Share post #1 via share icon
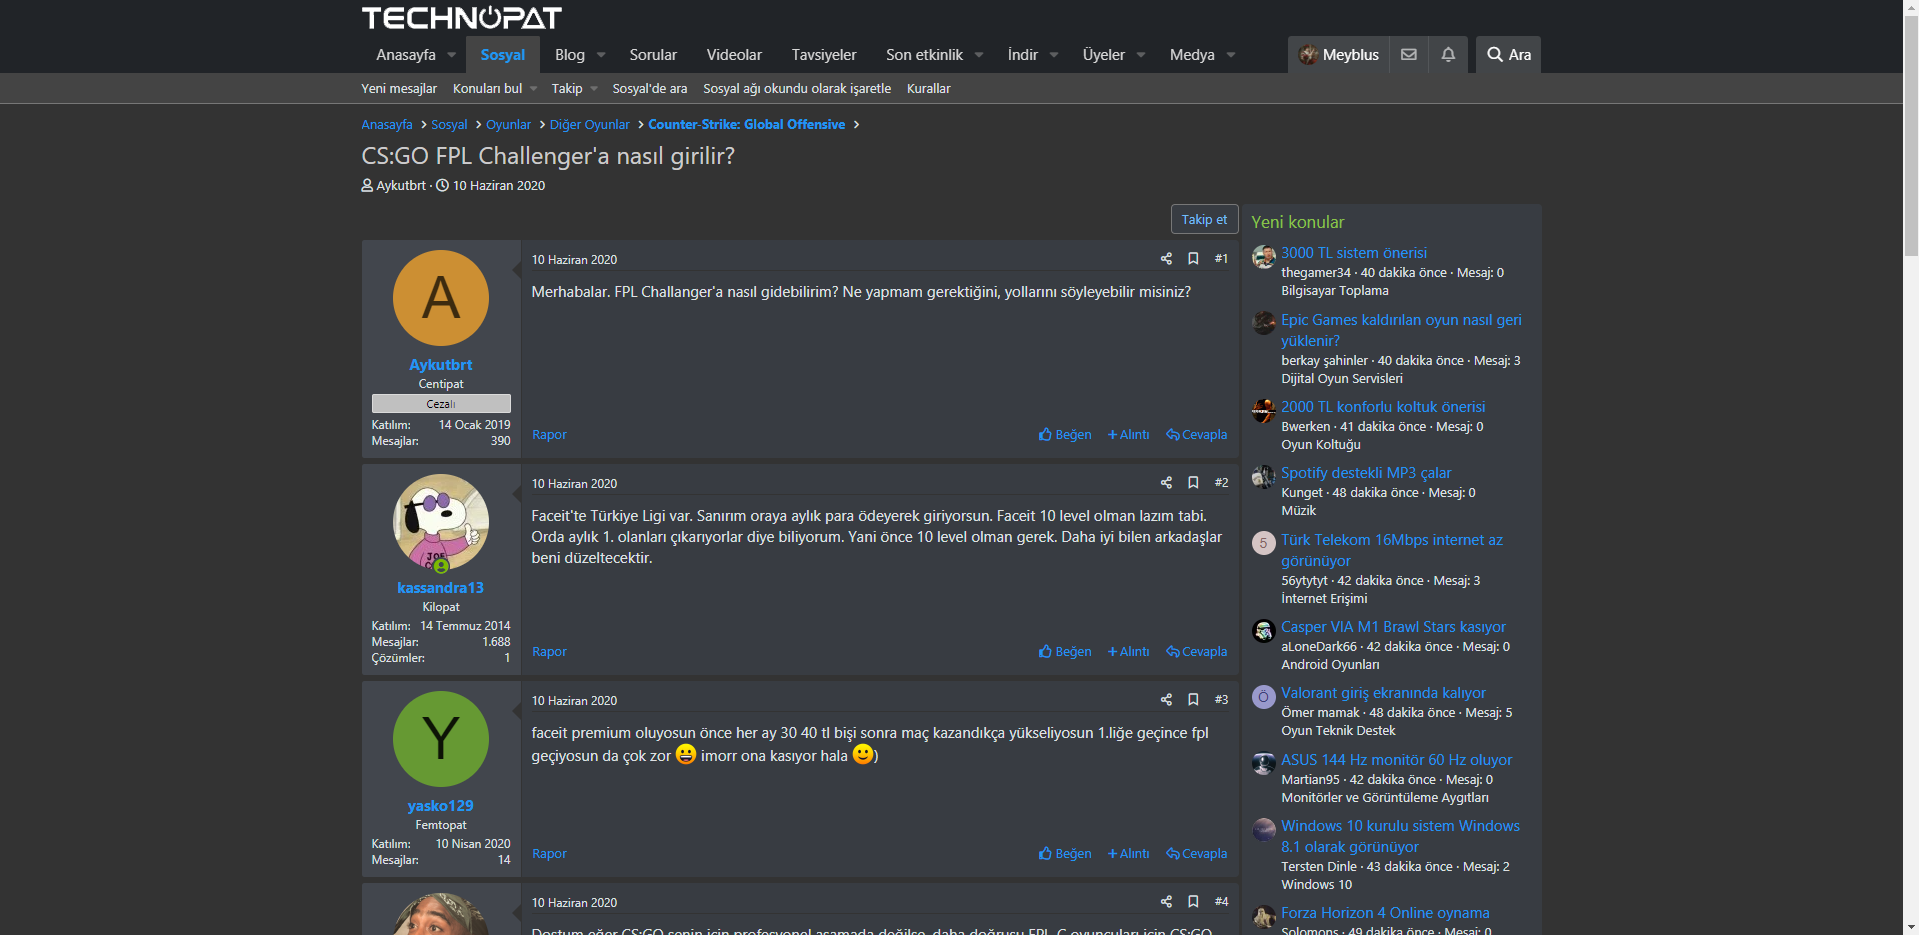 coord(1166,259)
